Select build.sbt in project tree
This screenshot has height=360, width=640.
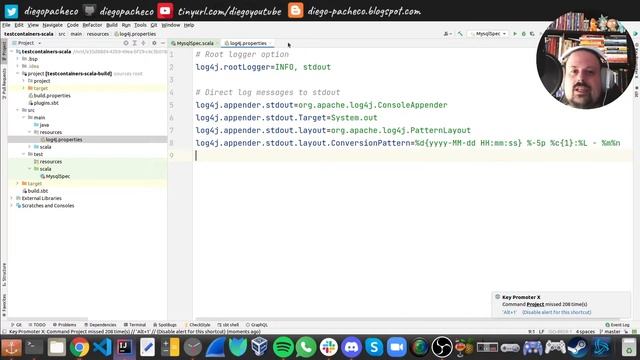35,191
